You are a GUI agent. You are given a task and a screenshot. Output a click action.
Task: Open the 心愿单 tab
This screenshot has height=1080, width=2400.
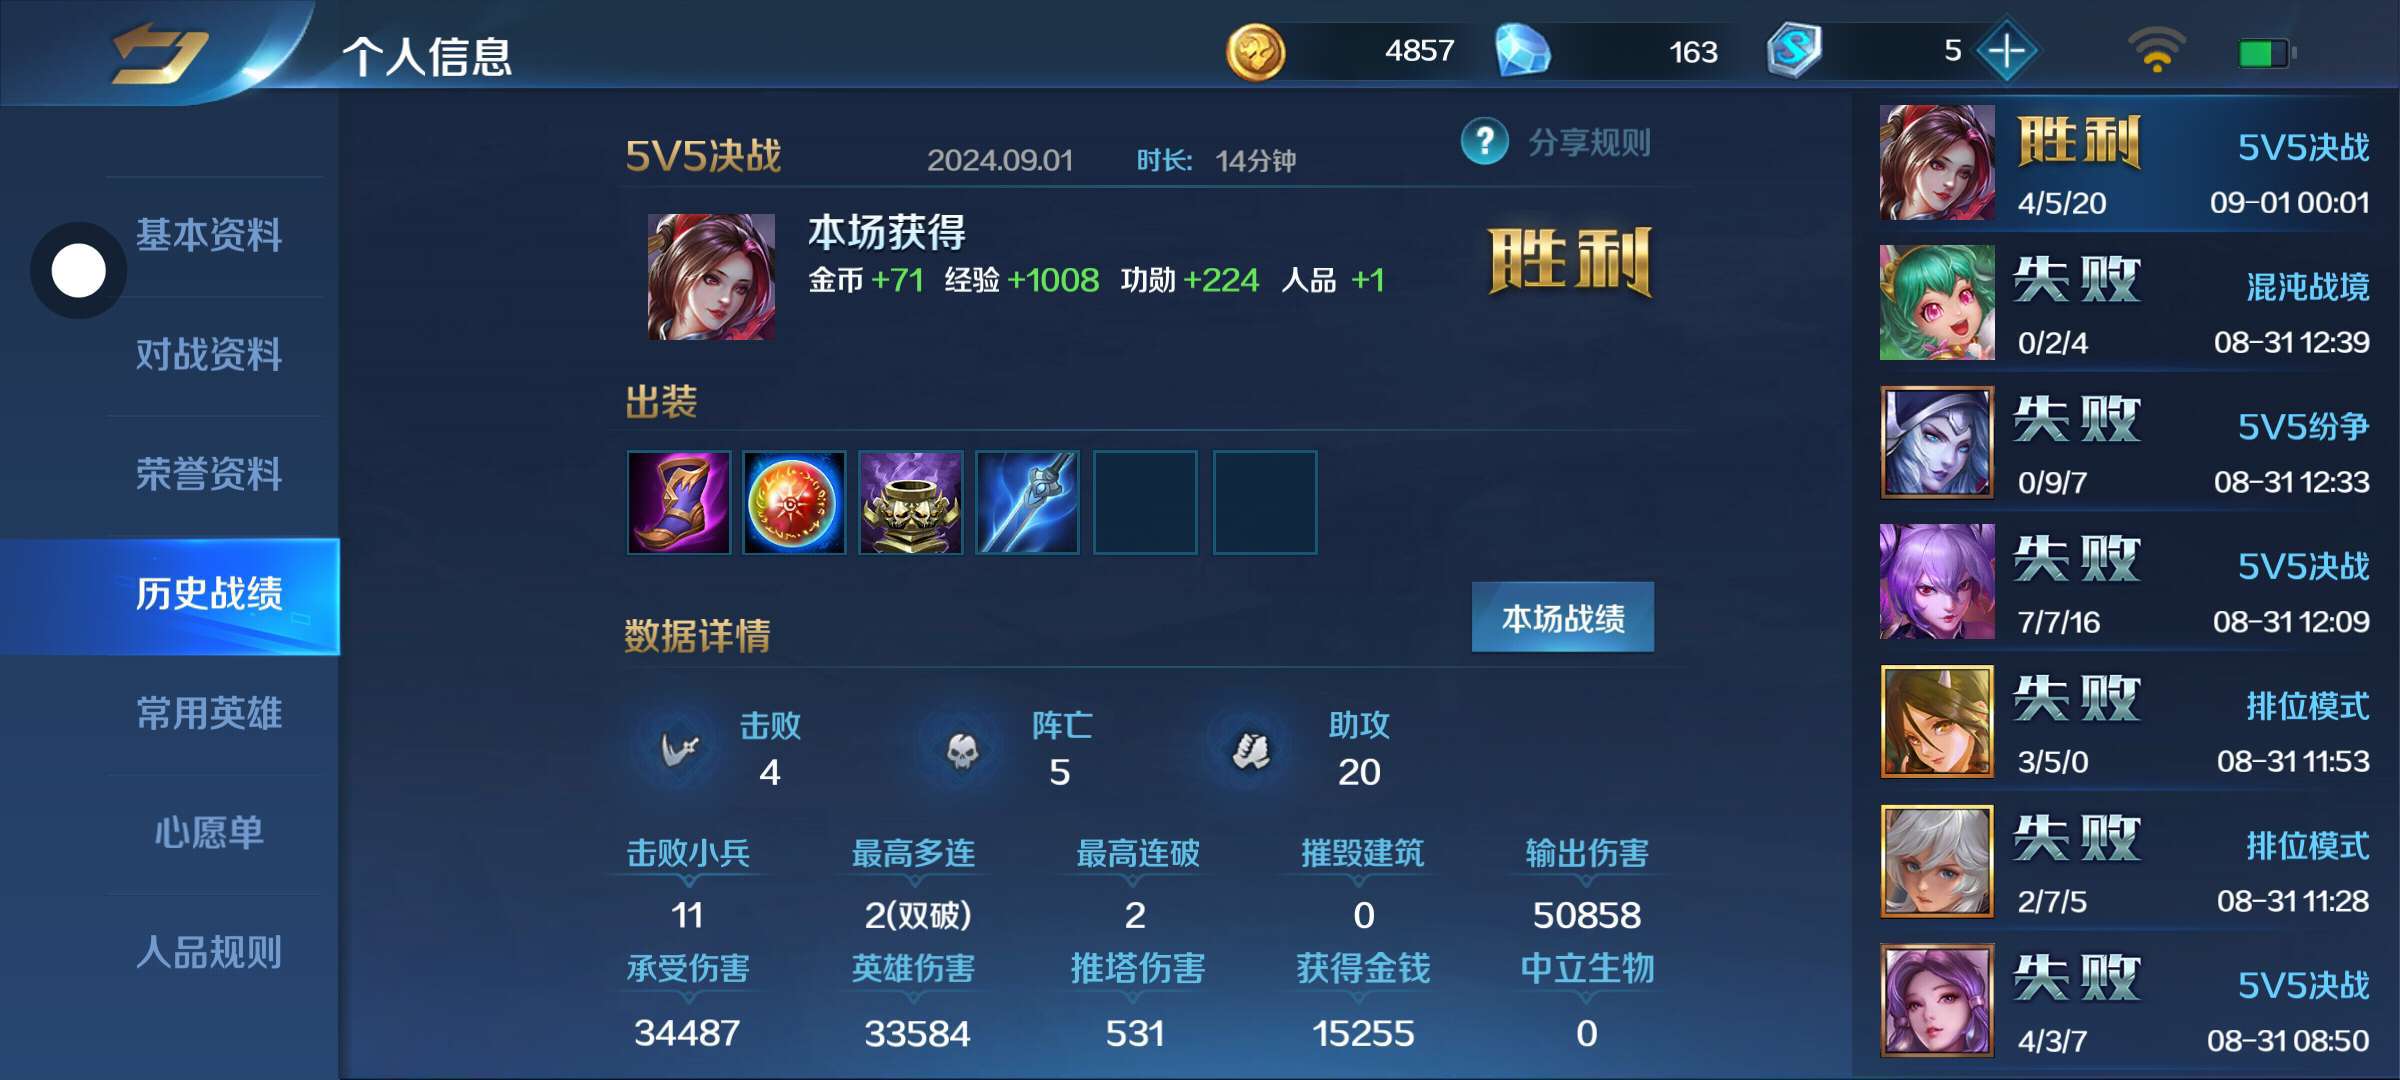(209, 833)
